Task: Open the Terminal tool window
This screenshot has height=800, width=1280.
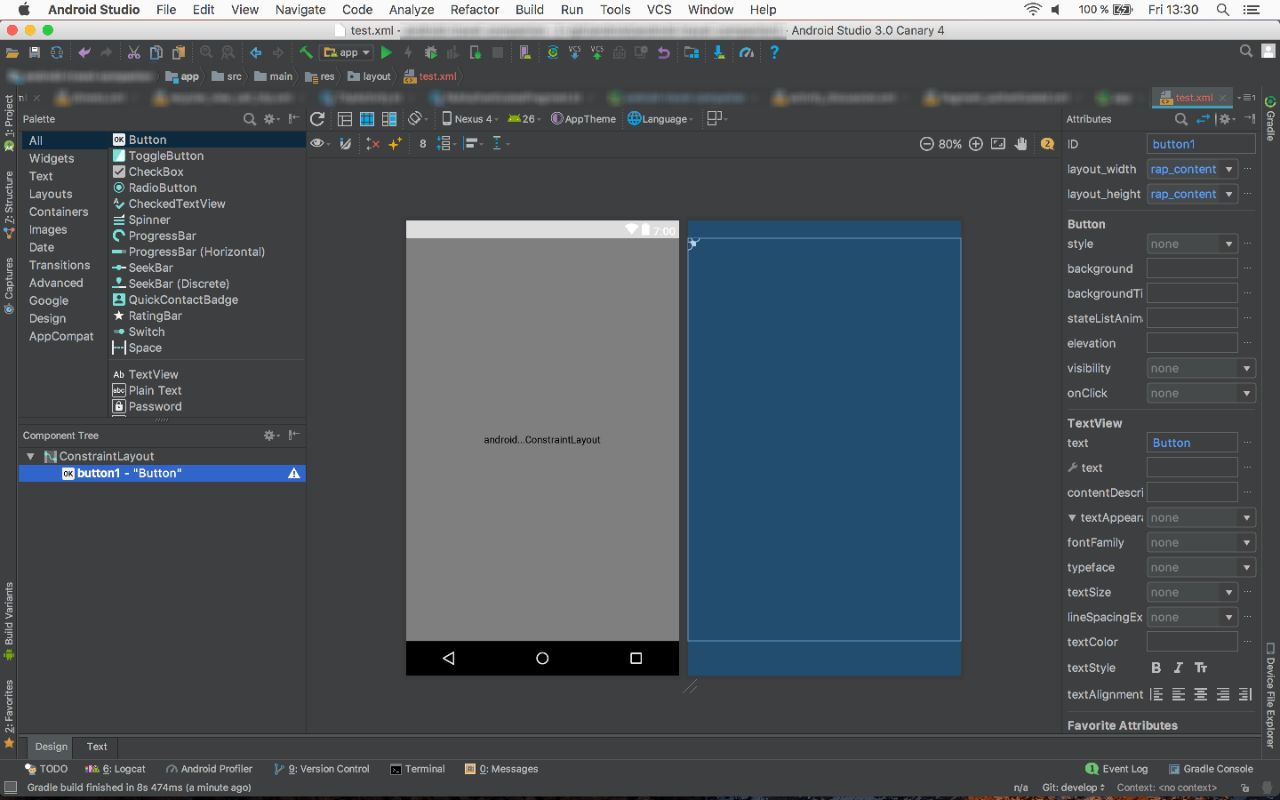Action: (x=417, y=769)
